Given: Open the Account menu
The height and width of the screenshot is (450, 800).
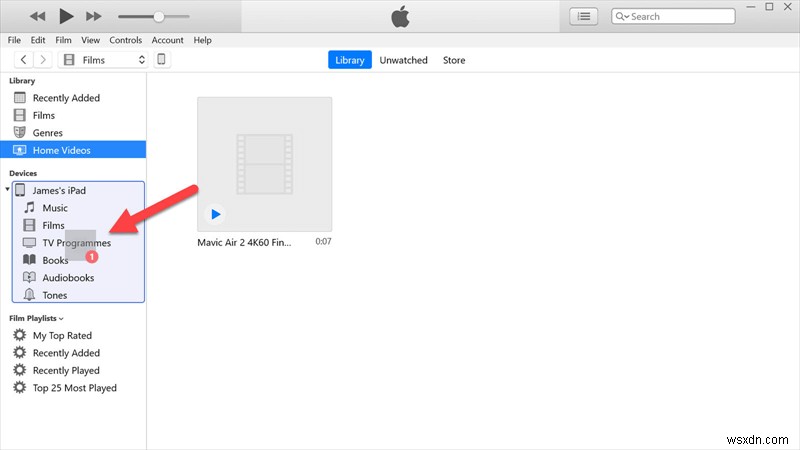Looking at the screenshot, I should point(167,40).
